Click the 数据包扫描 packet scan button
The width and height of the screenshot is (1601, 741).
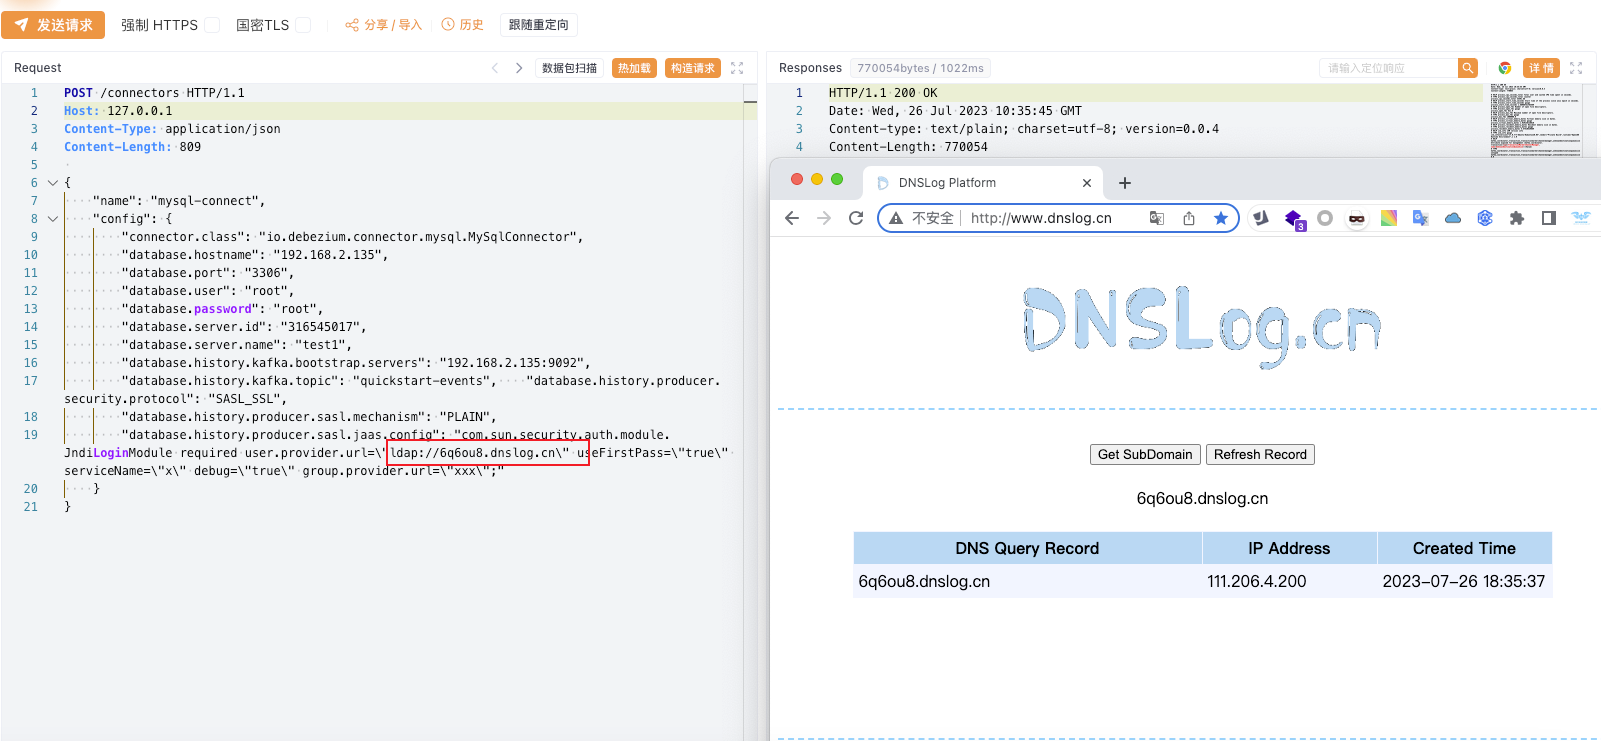[569, 68]
